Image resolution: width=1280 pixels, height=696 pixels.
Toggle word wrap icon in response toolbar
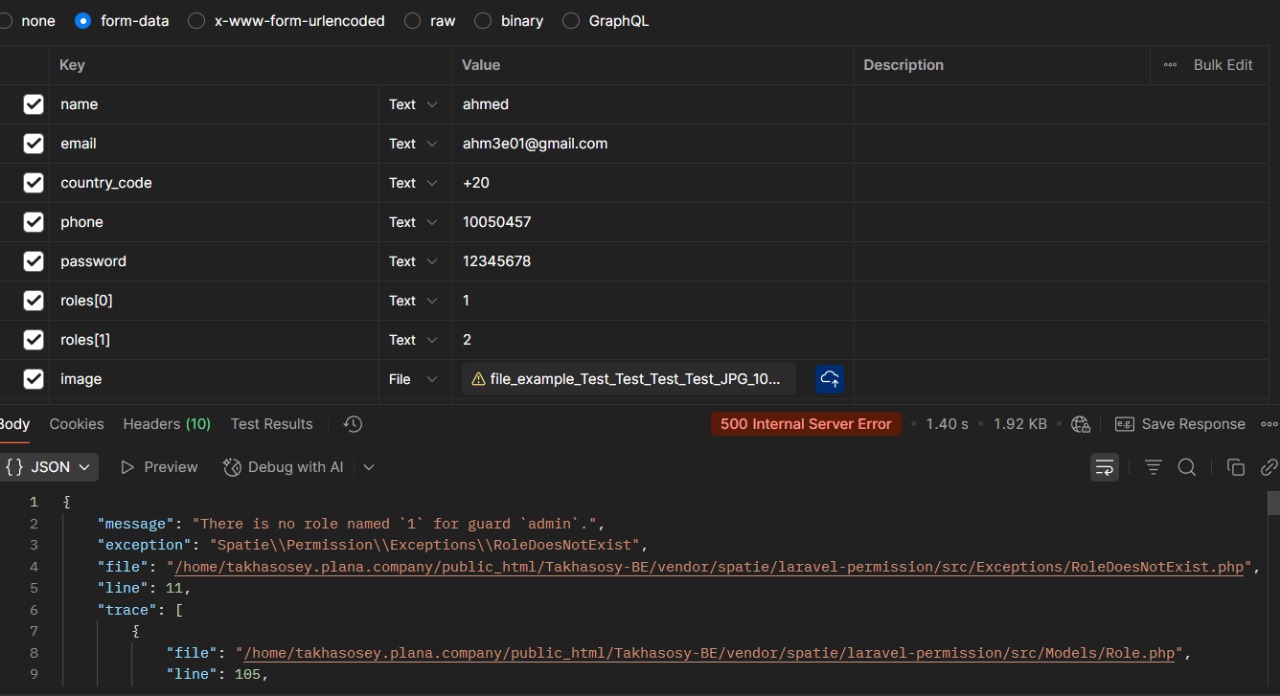point(1104,467)
